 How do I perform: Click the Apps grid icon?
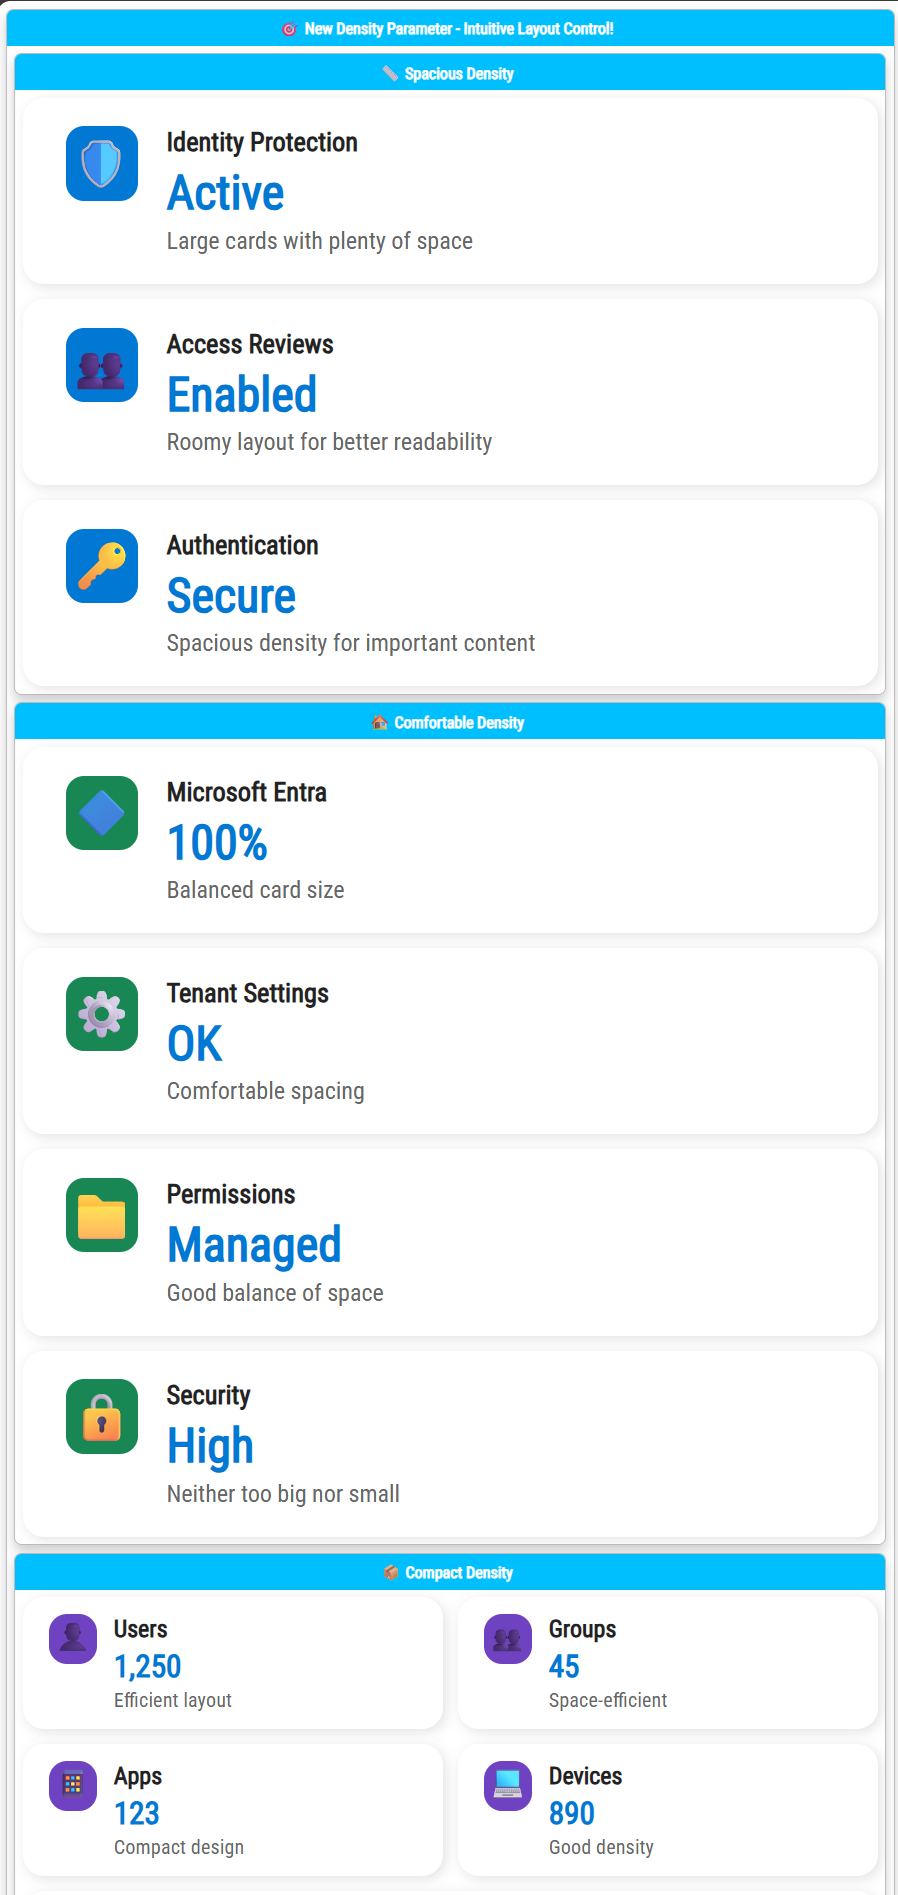tap(73, 1786)
